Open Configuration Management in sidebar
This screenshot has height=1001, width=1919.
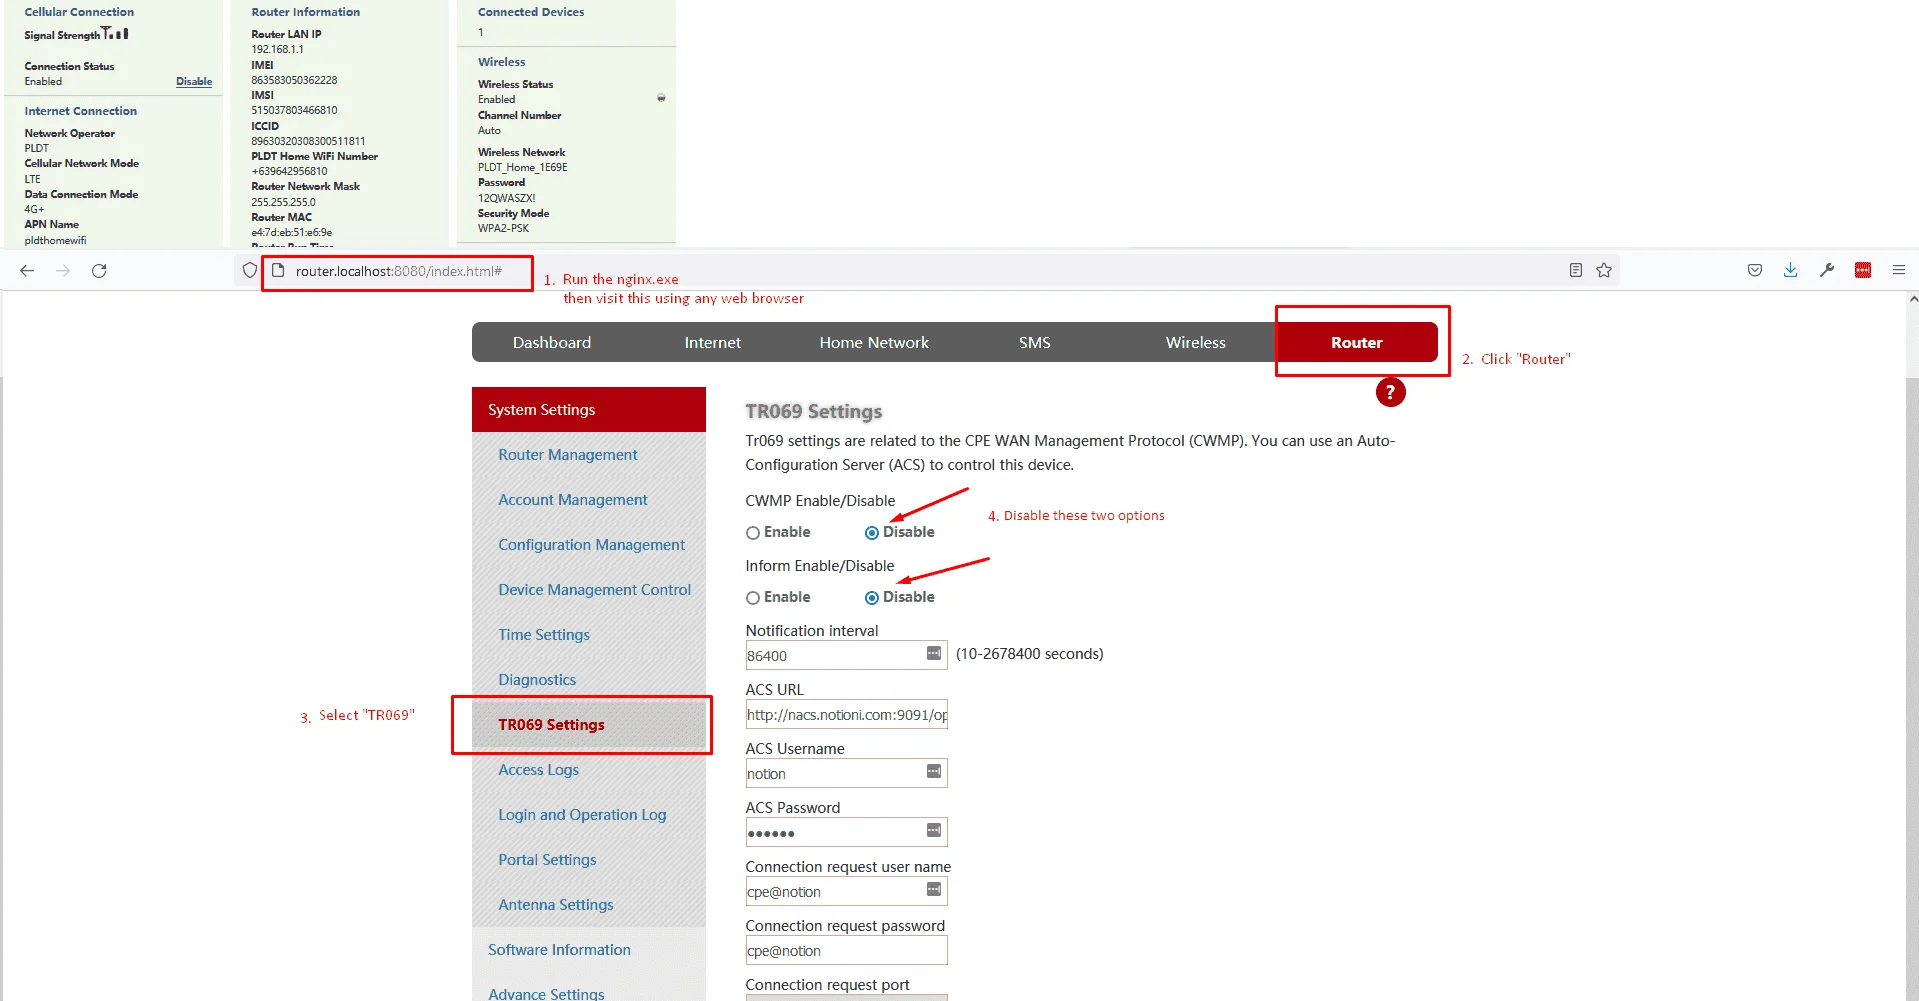pyautogui.click(x=592, y=545)
